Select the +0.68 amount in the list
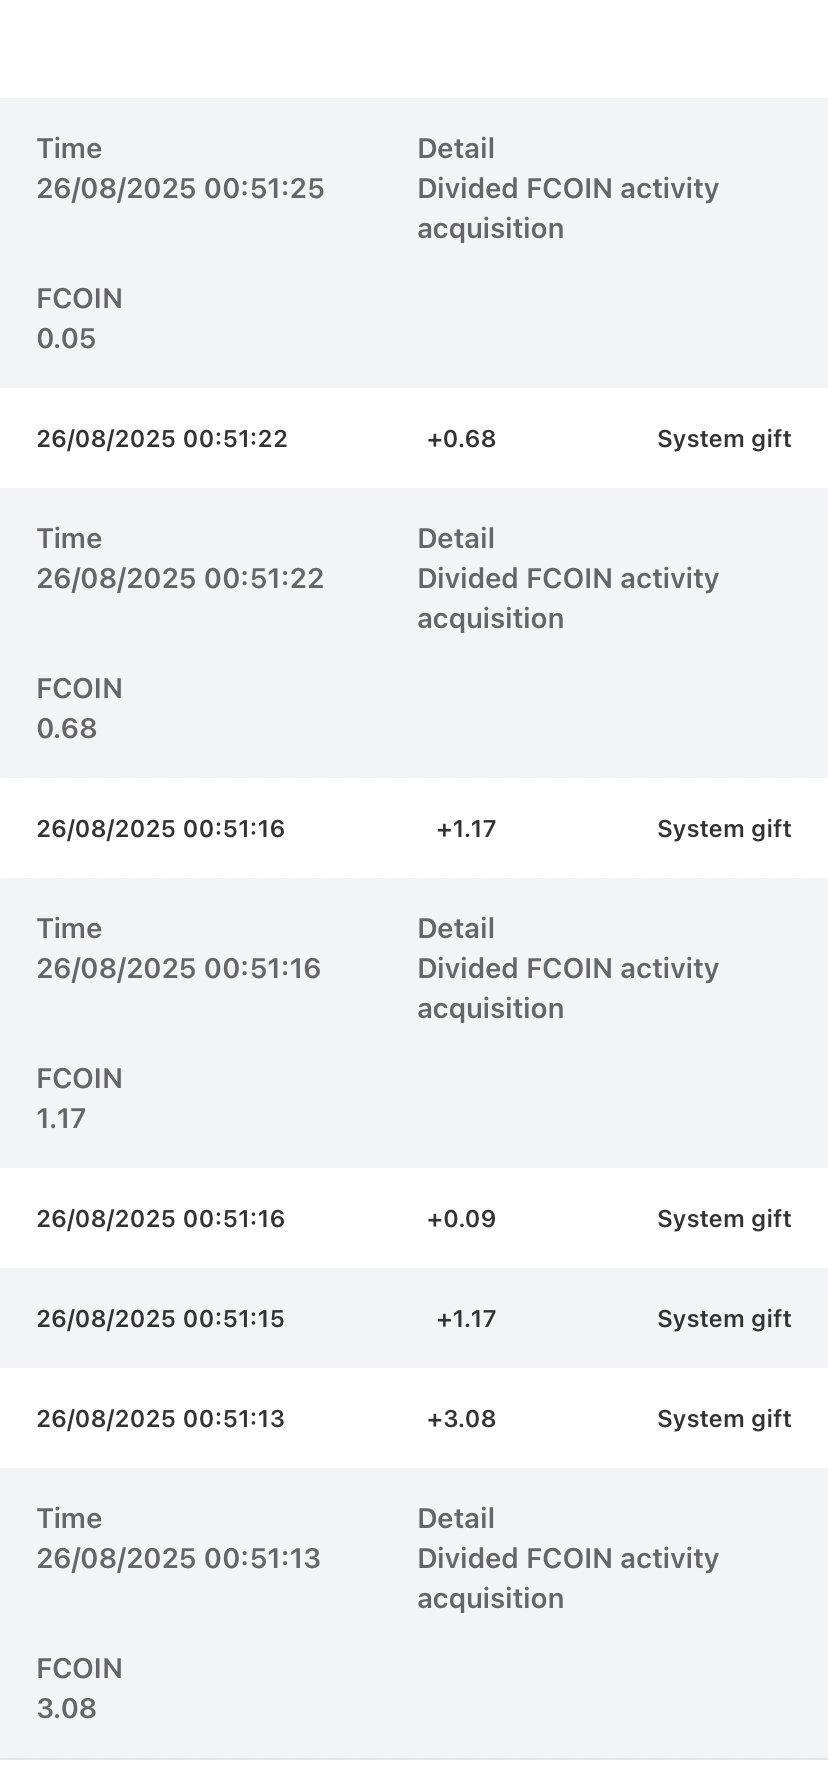 click(x=461, y=439)
